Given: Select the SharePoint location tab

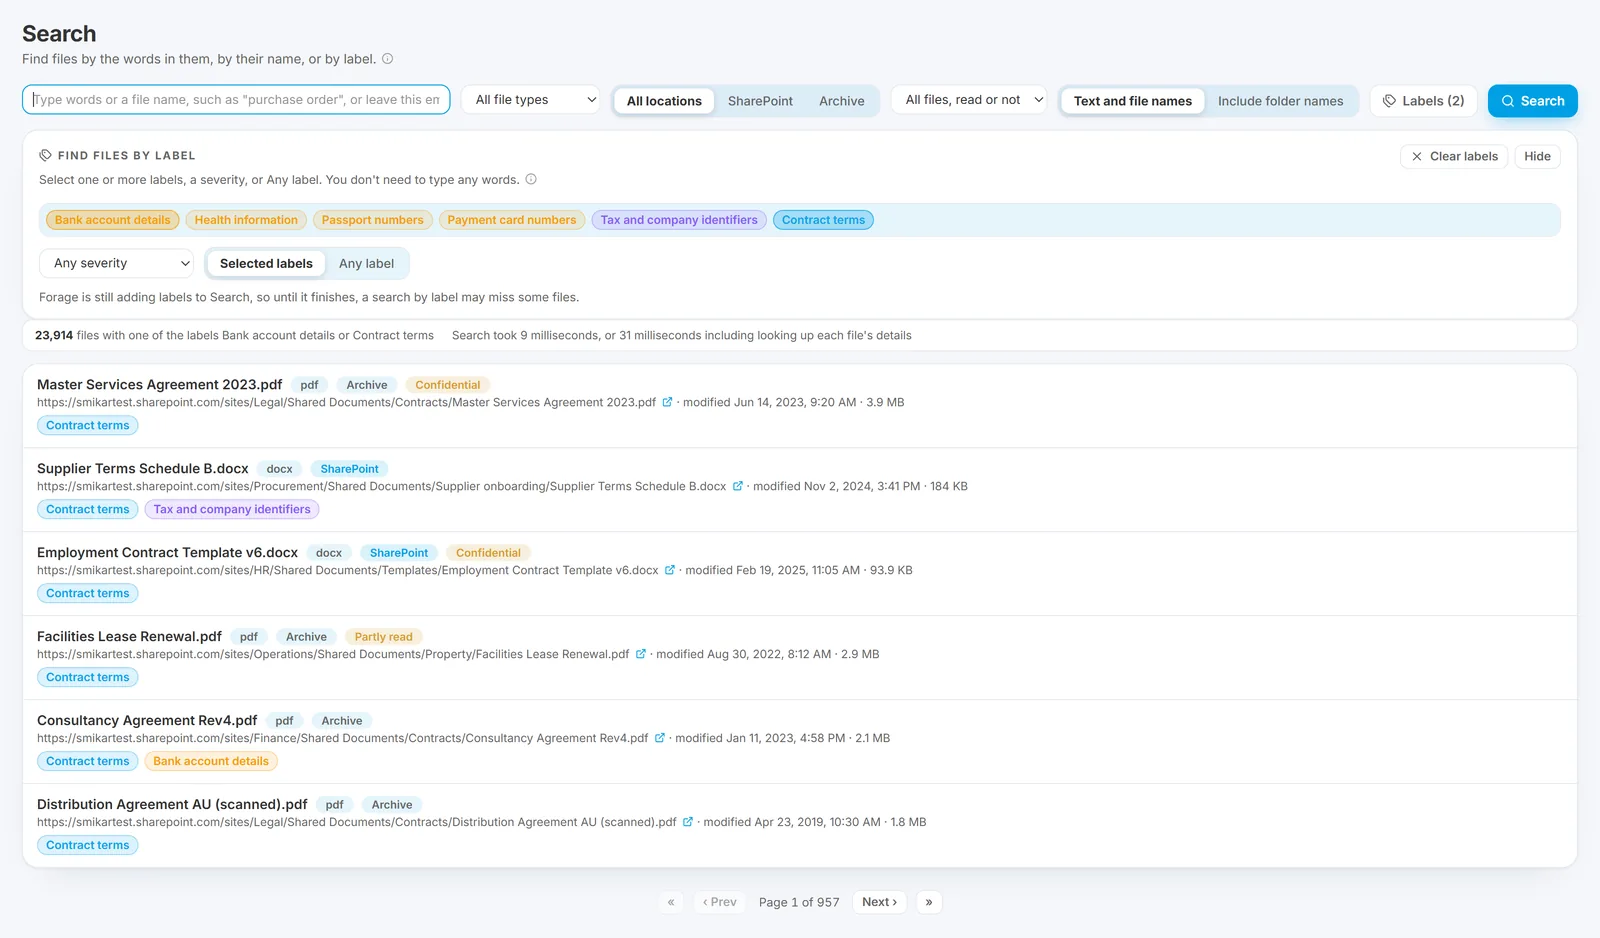Looking at the screenshot, I should (x=760, y=101).
